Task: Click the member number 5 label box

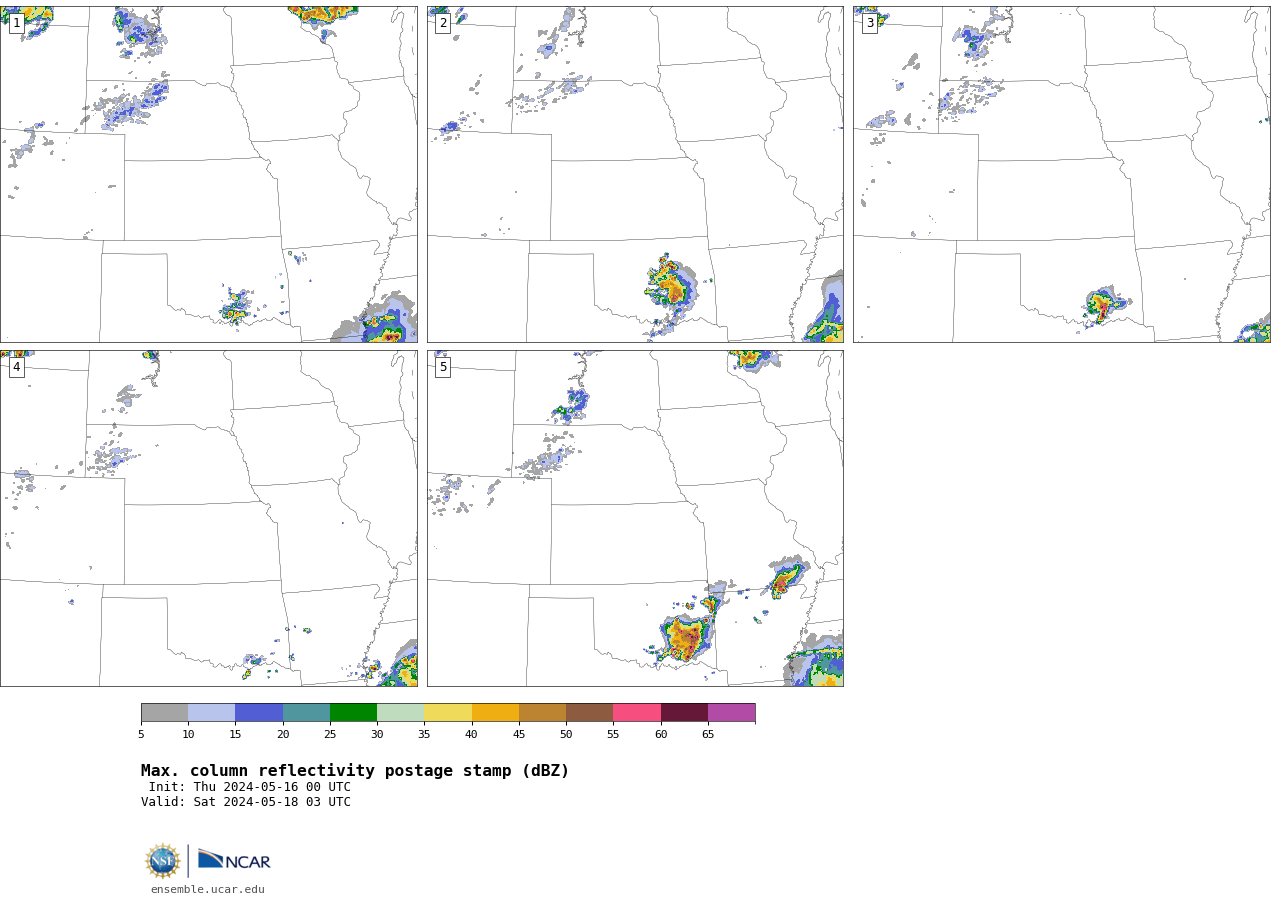Action: 443,367
